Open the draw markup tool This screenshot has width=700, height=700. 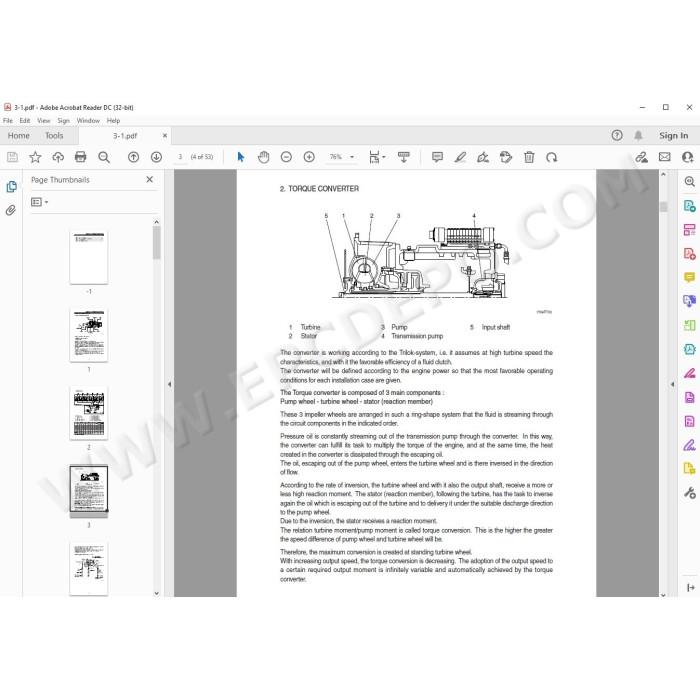click(x=483, y=157)
